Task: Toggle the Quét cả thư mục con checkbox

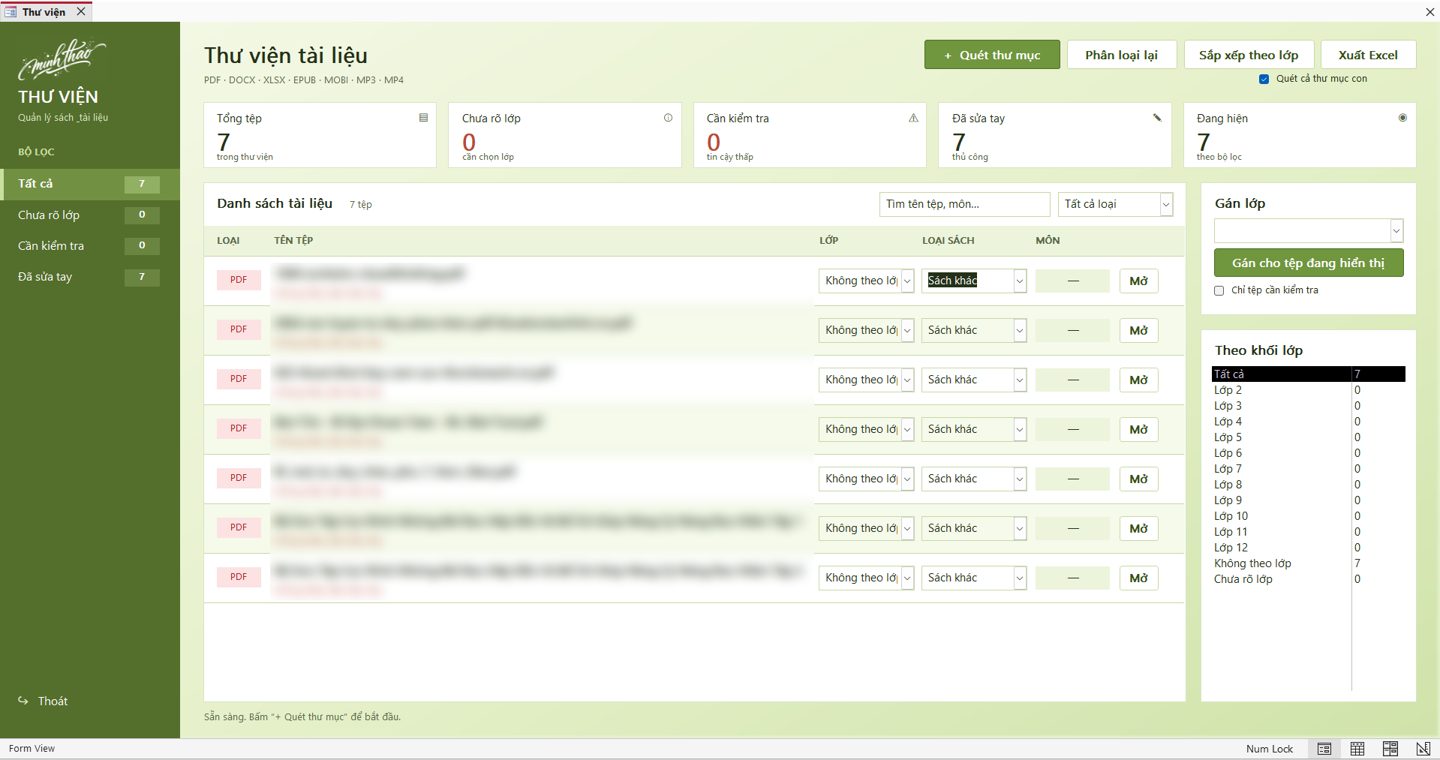Action: pyautogui.click(x=1264, y=79)
